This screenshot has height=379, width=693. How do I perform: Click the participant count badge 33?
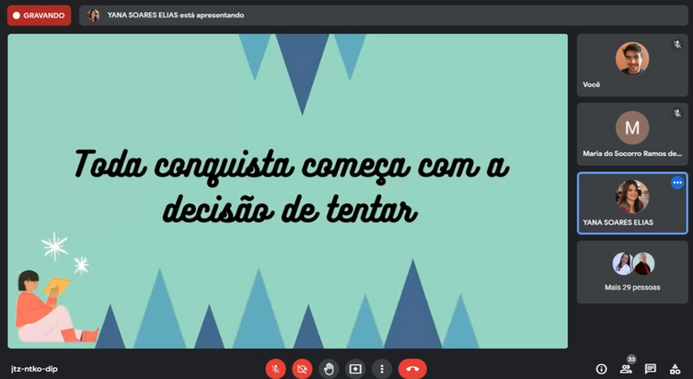click(x=631, y=360)
